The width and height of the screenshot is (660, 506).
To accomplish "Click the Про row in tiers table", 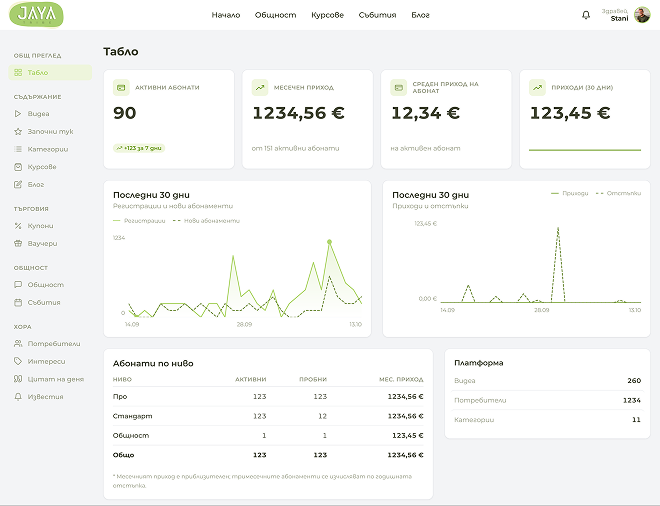I will [x=268, y=397].
